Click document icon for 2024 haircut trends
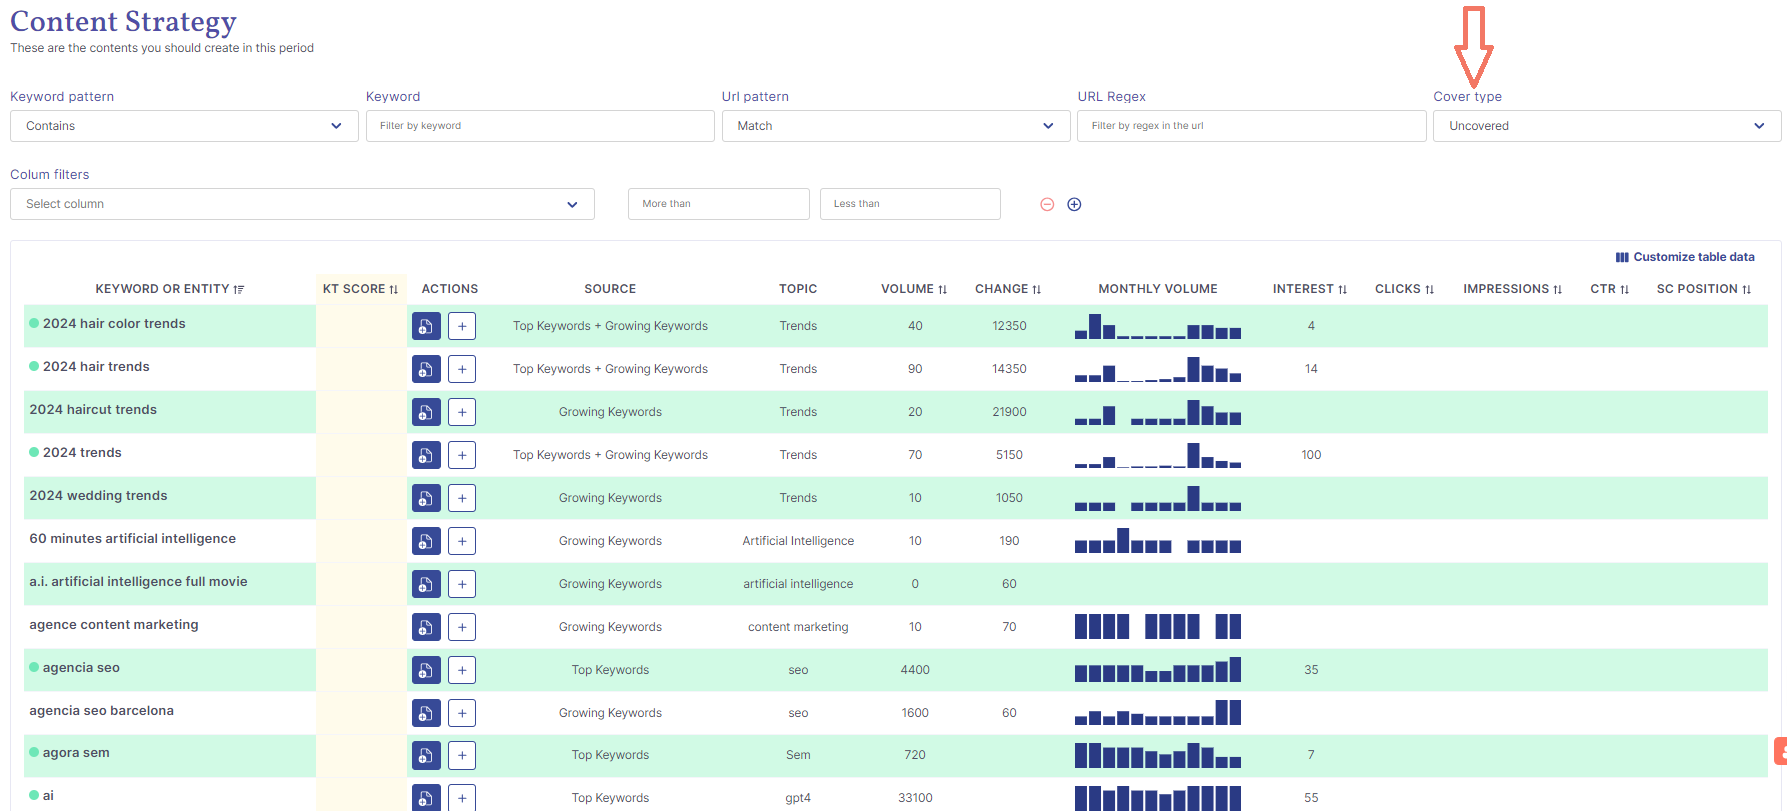Image resolution: width=1787 pixels, height=811 pixels. tap(426, 412)
